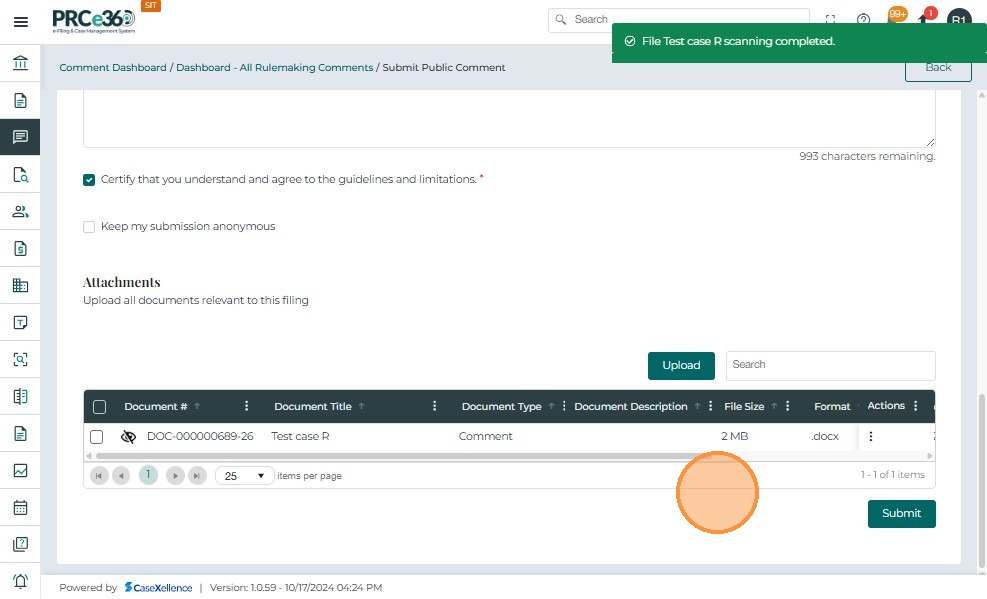This screenshot has width=987, height=599.
Task: Open the institution building sidebar icon
Action: point(20,63)
